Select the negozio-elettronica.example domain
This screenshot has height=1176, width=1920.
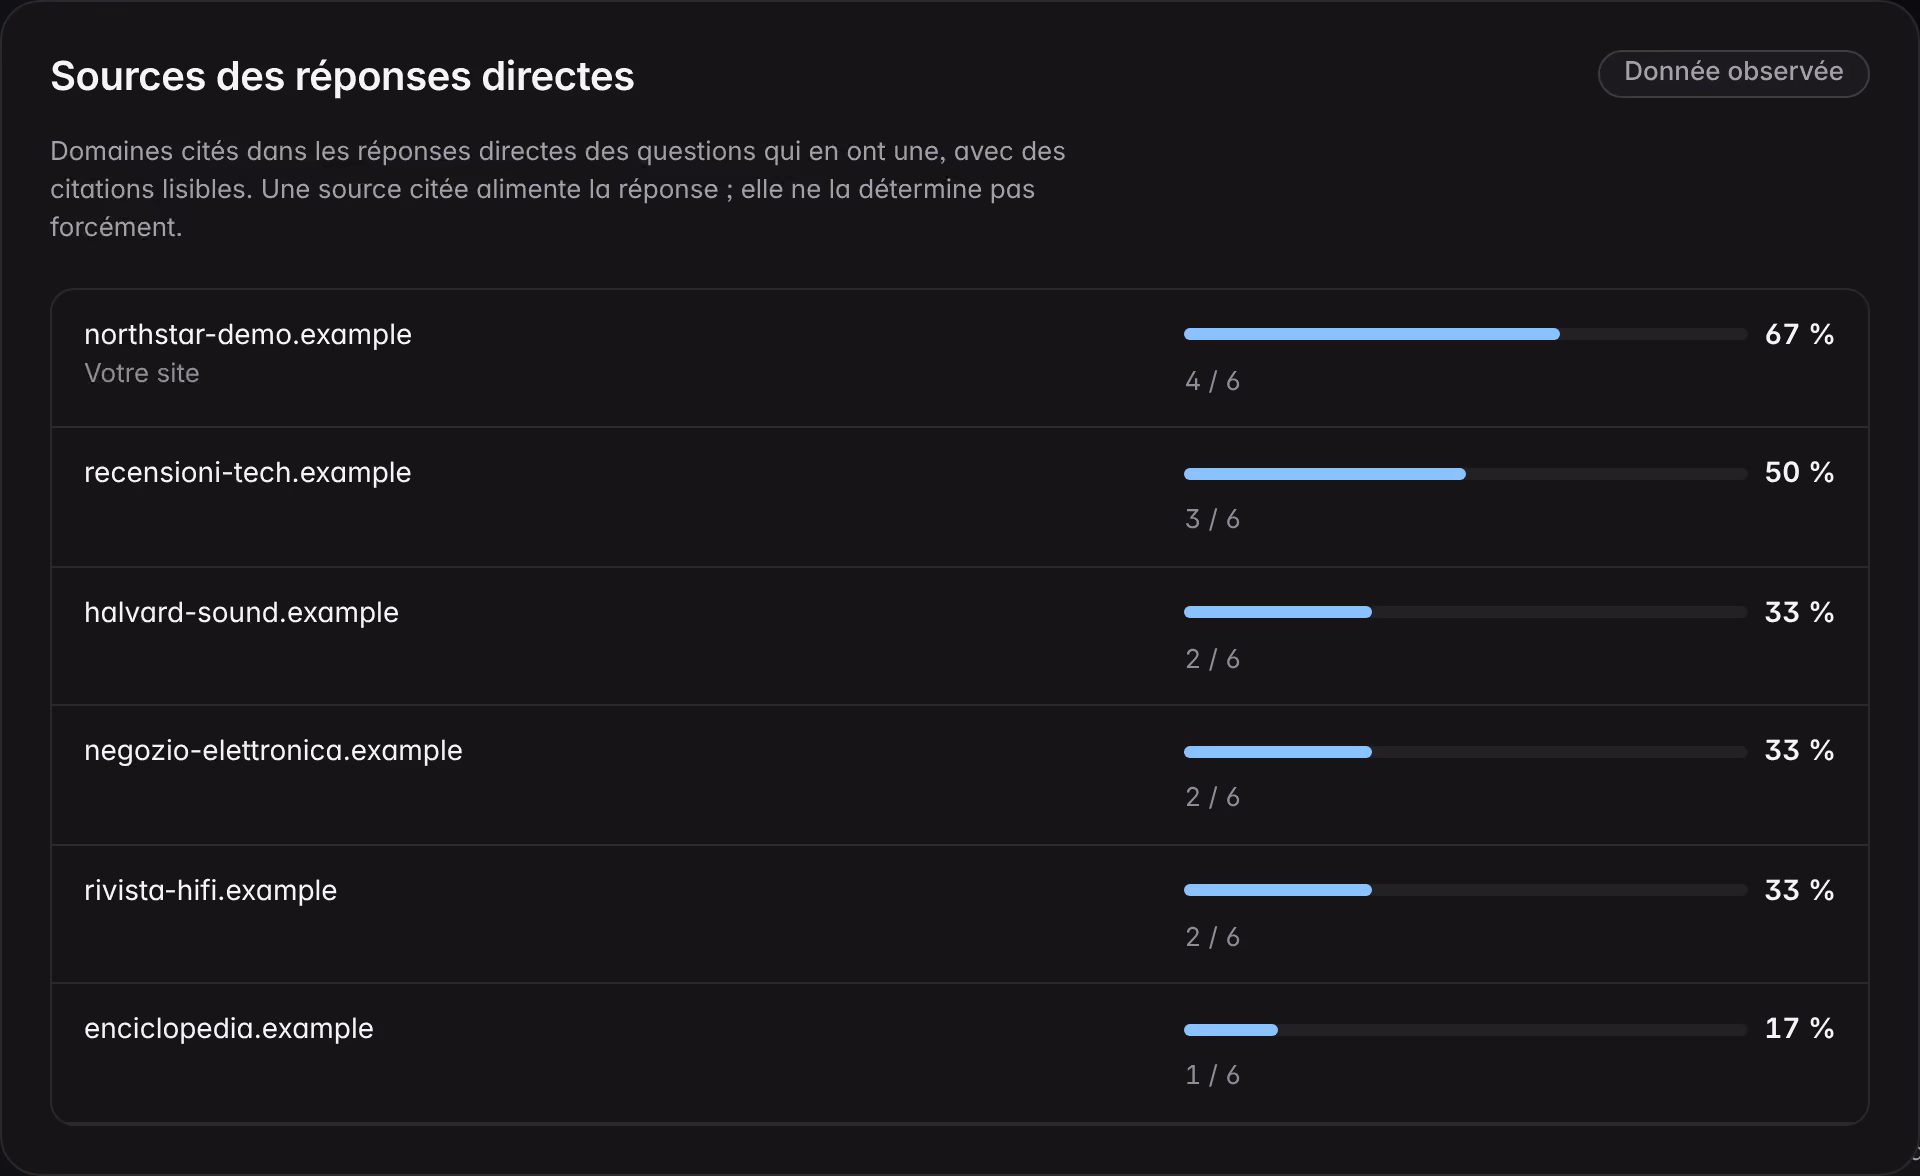[x=273, y=750]
